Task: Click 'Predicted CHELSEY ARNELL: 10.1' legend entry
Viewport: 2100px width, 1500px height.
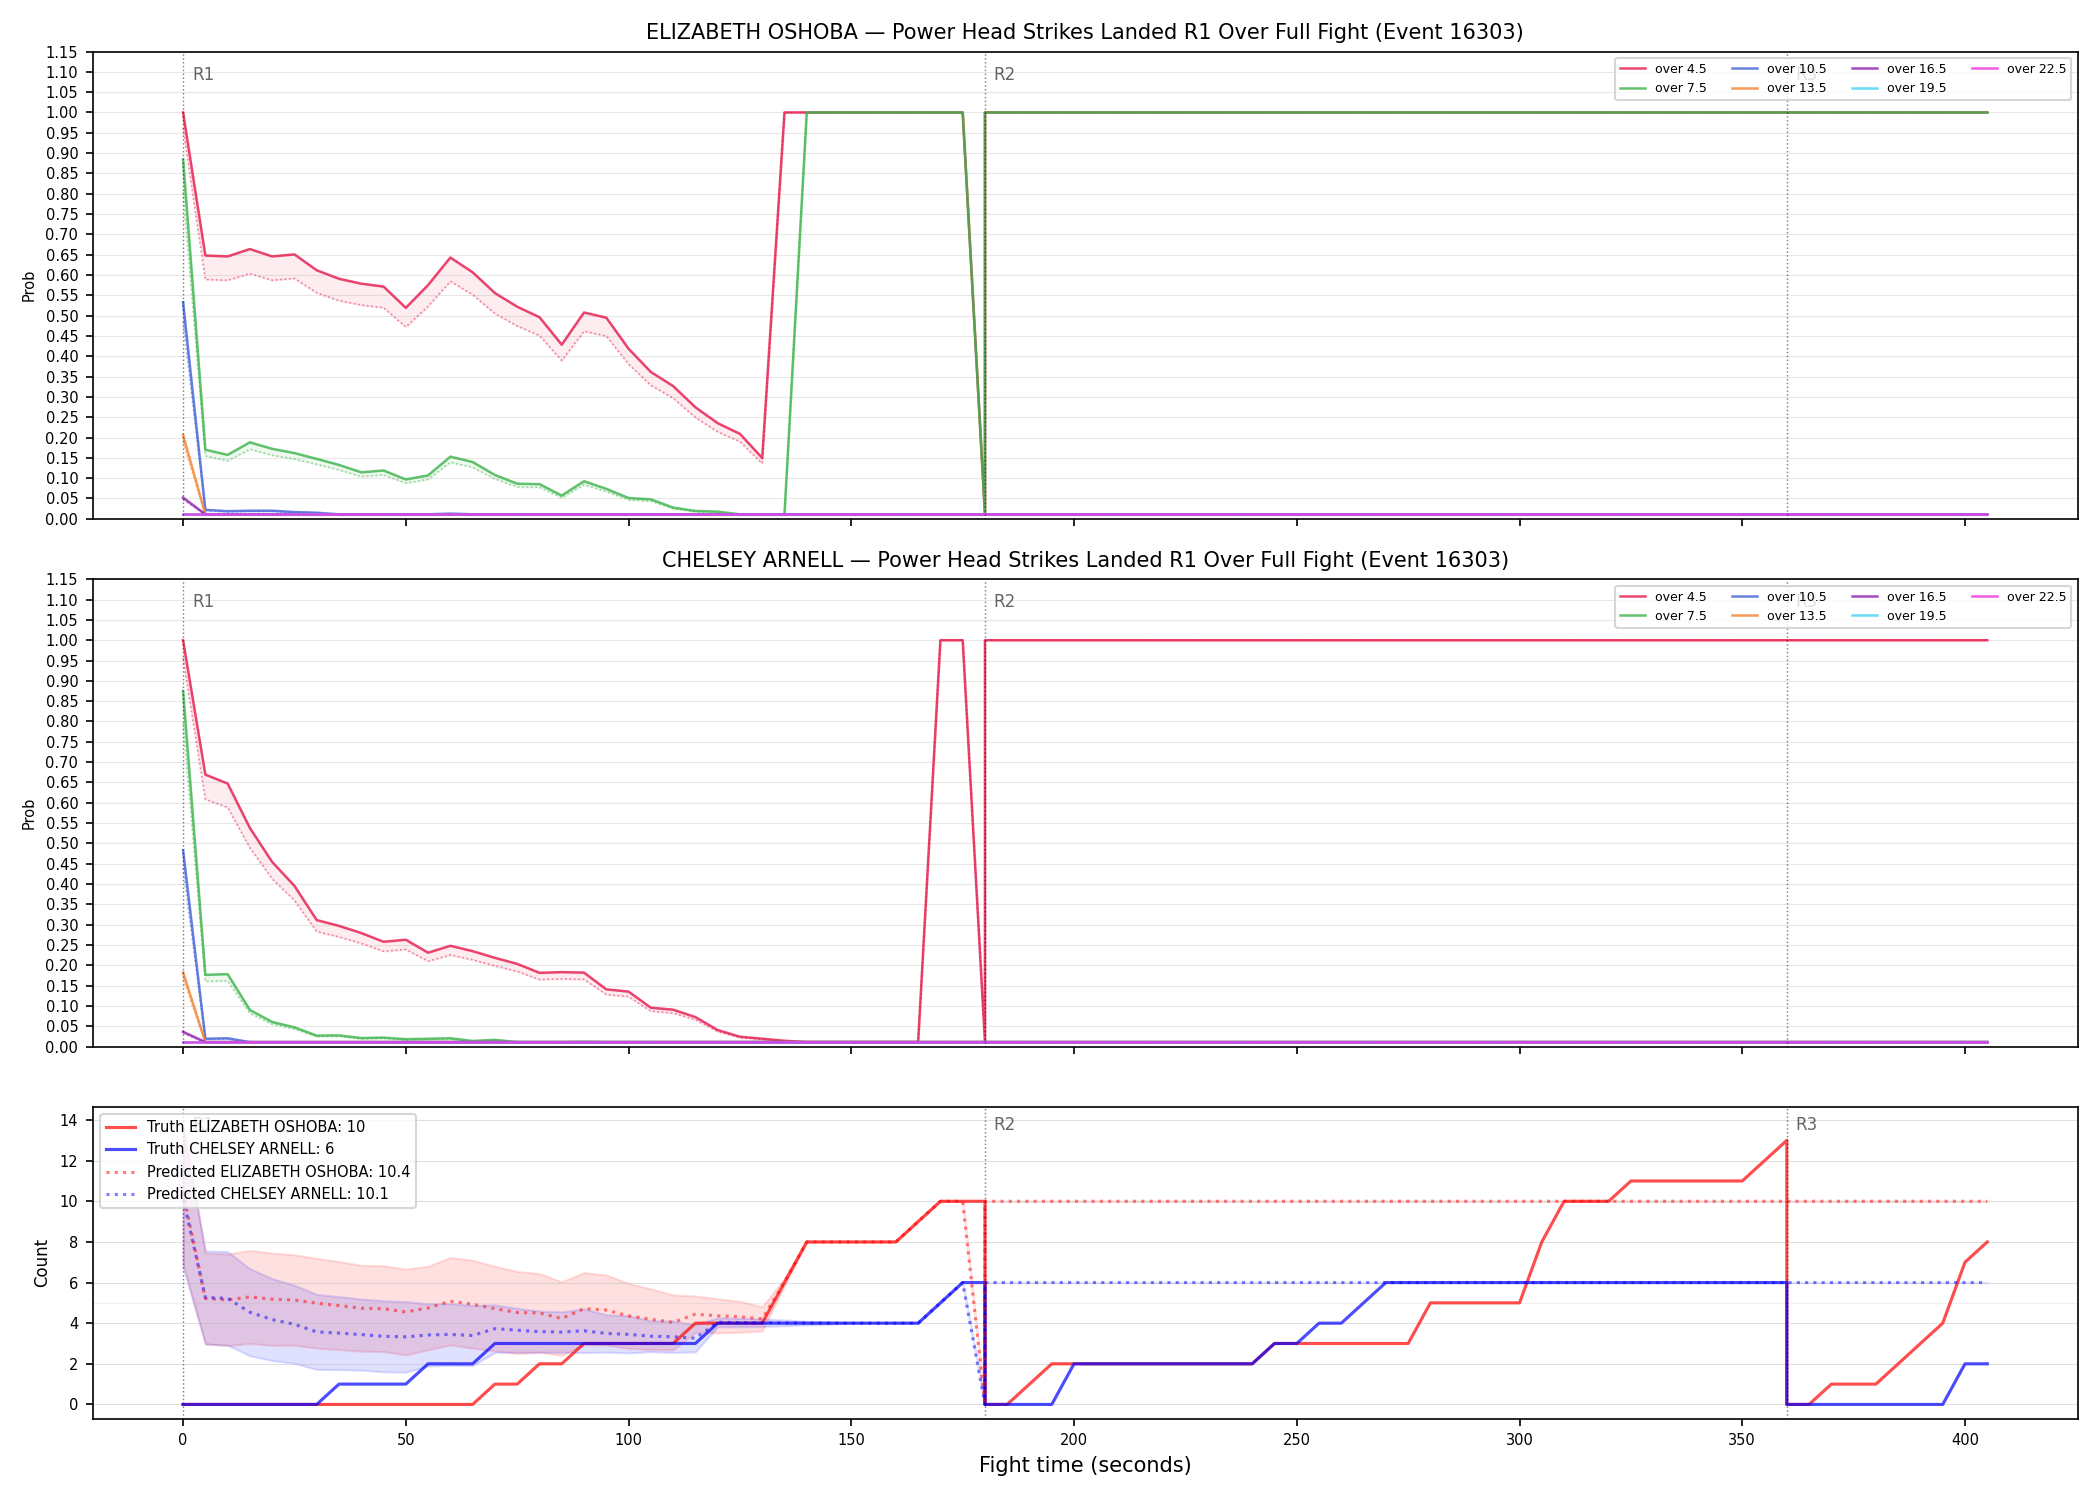Action: (246, 1194)
